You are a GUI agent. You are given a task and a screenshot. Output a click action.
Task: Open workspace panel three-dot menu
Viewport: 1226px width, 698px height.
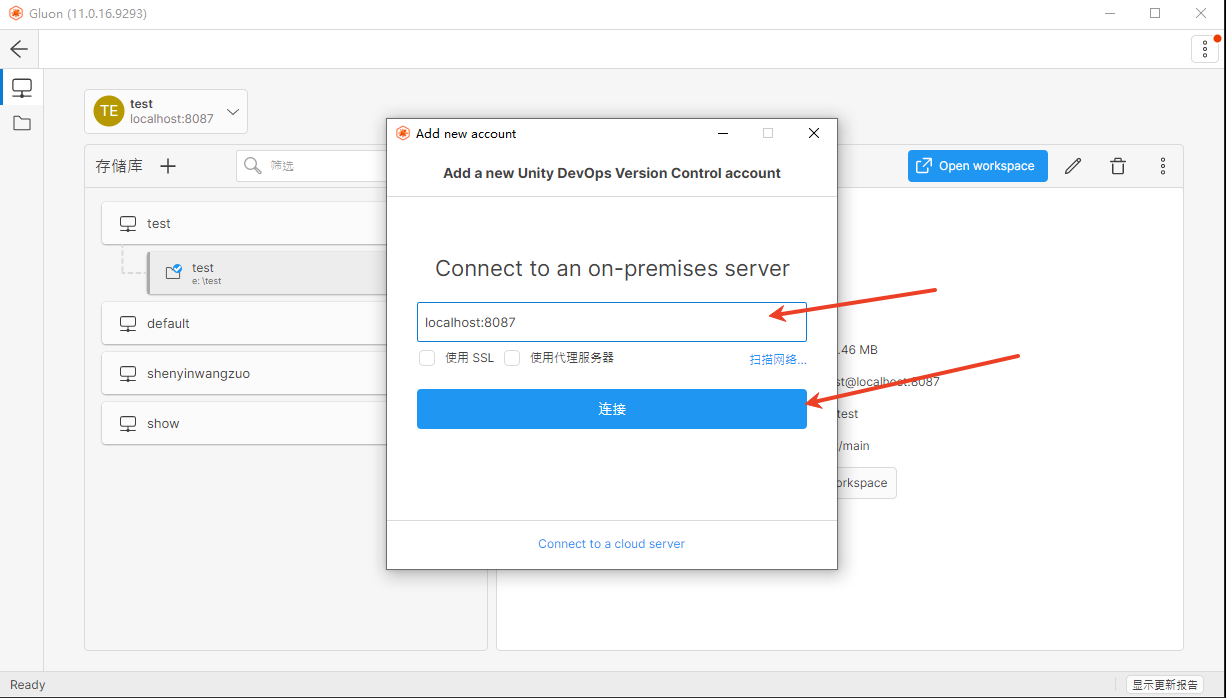(x=1162, y=166)
